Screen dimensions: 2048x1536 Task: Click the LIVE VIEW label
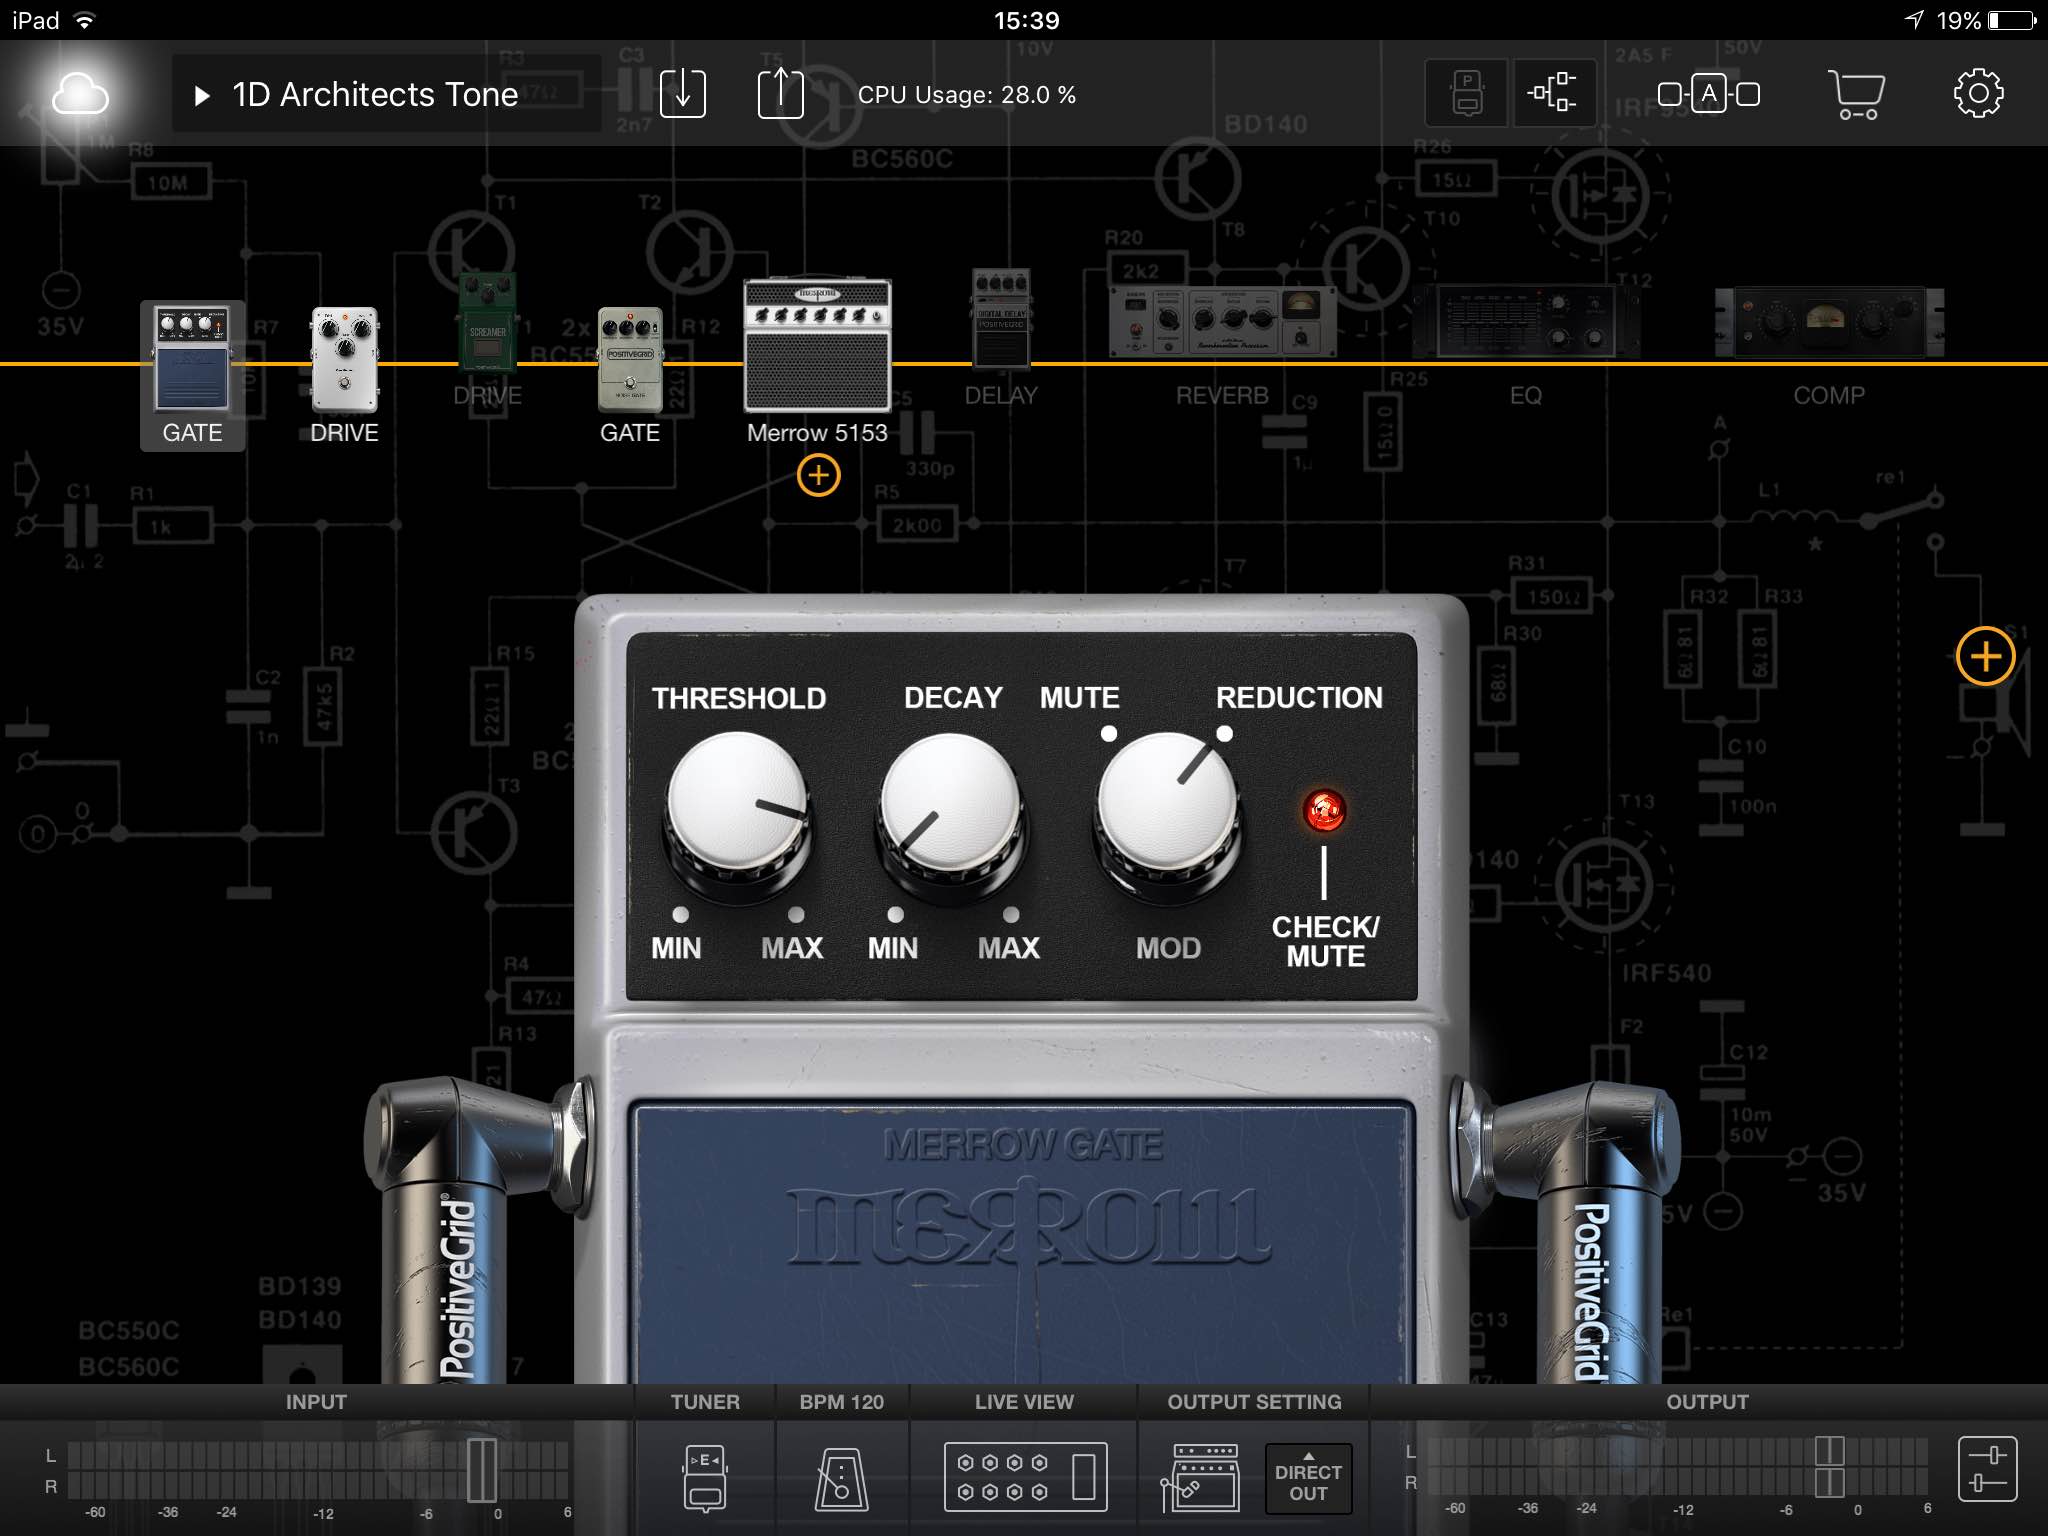click(1024, 1402)
